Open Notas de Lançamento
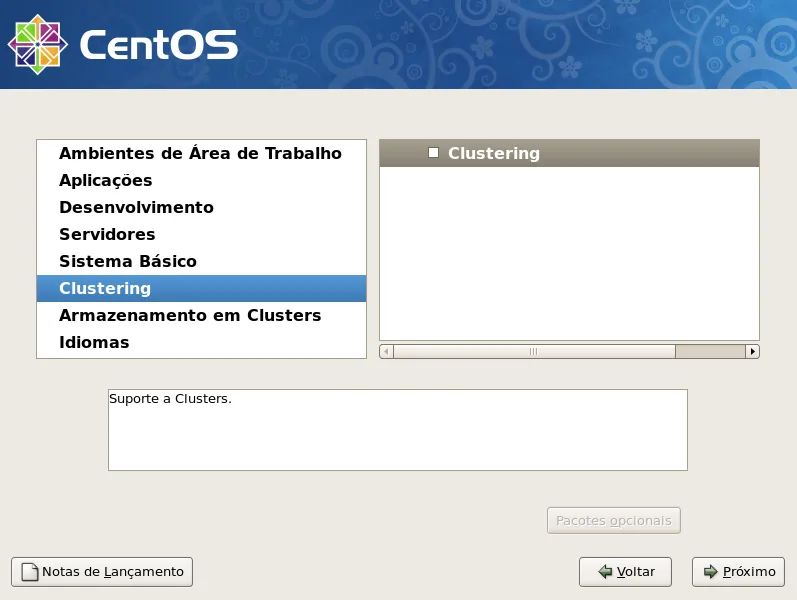The image size is (797, 600). pyautogui.click(x=102, y=572)
